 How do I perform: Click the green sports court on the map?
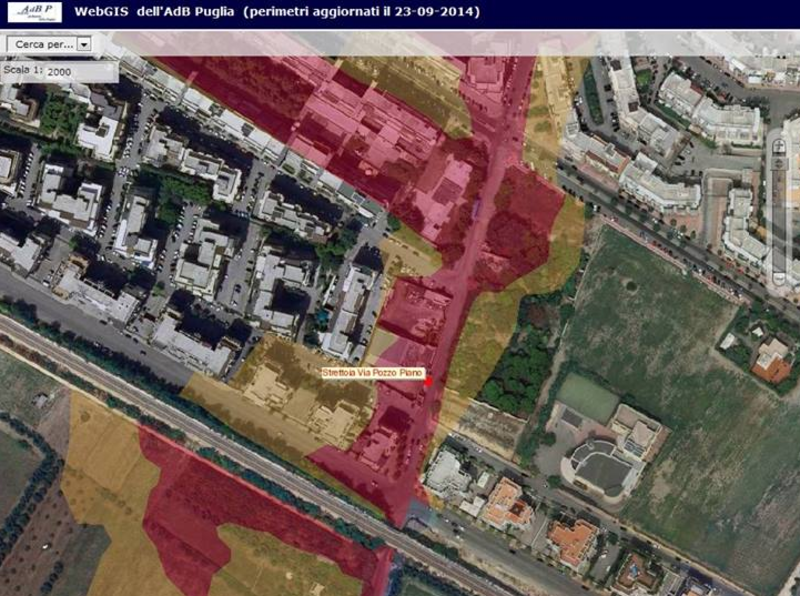tap(586, 396)
